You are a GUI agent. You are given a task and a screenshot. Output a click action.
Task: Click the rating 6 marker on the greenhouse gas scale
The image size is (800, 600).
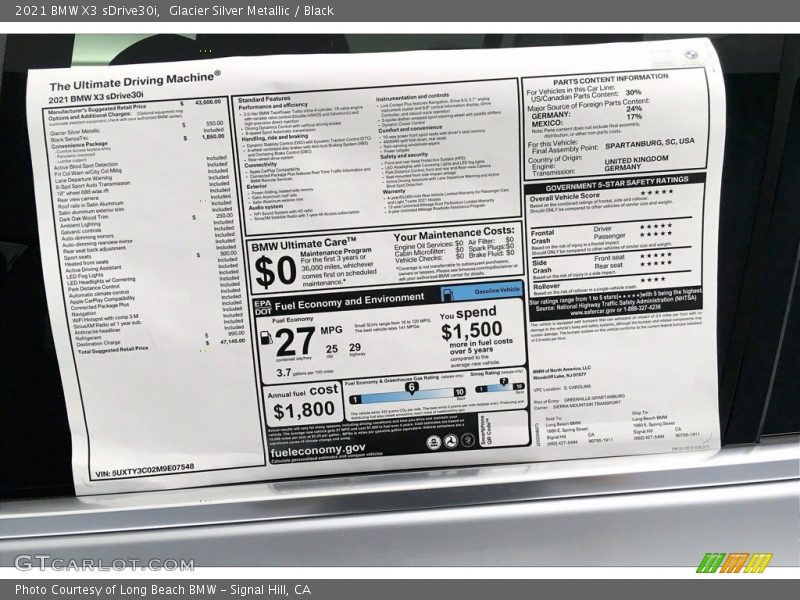pyautogui.click(x=411, y=387)
